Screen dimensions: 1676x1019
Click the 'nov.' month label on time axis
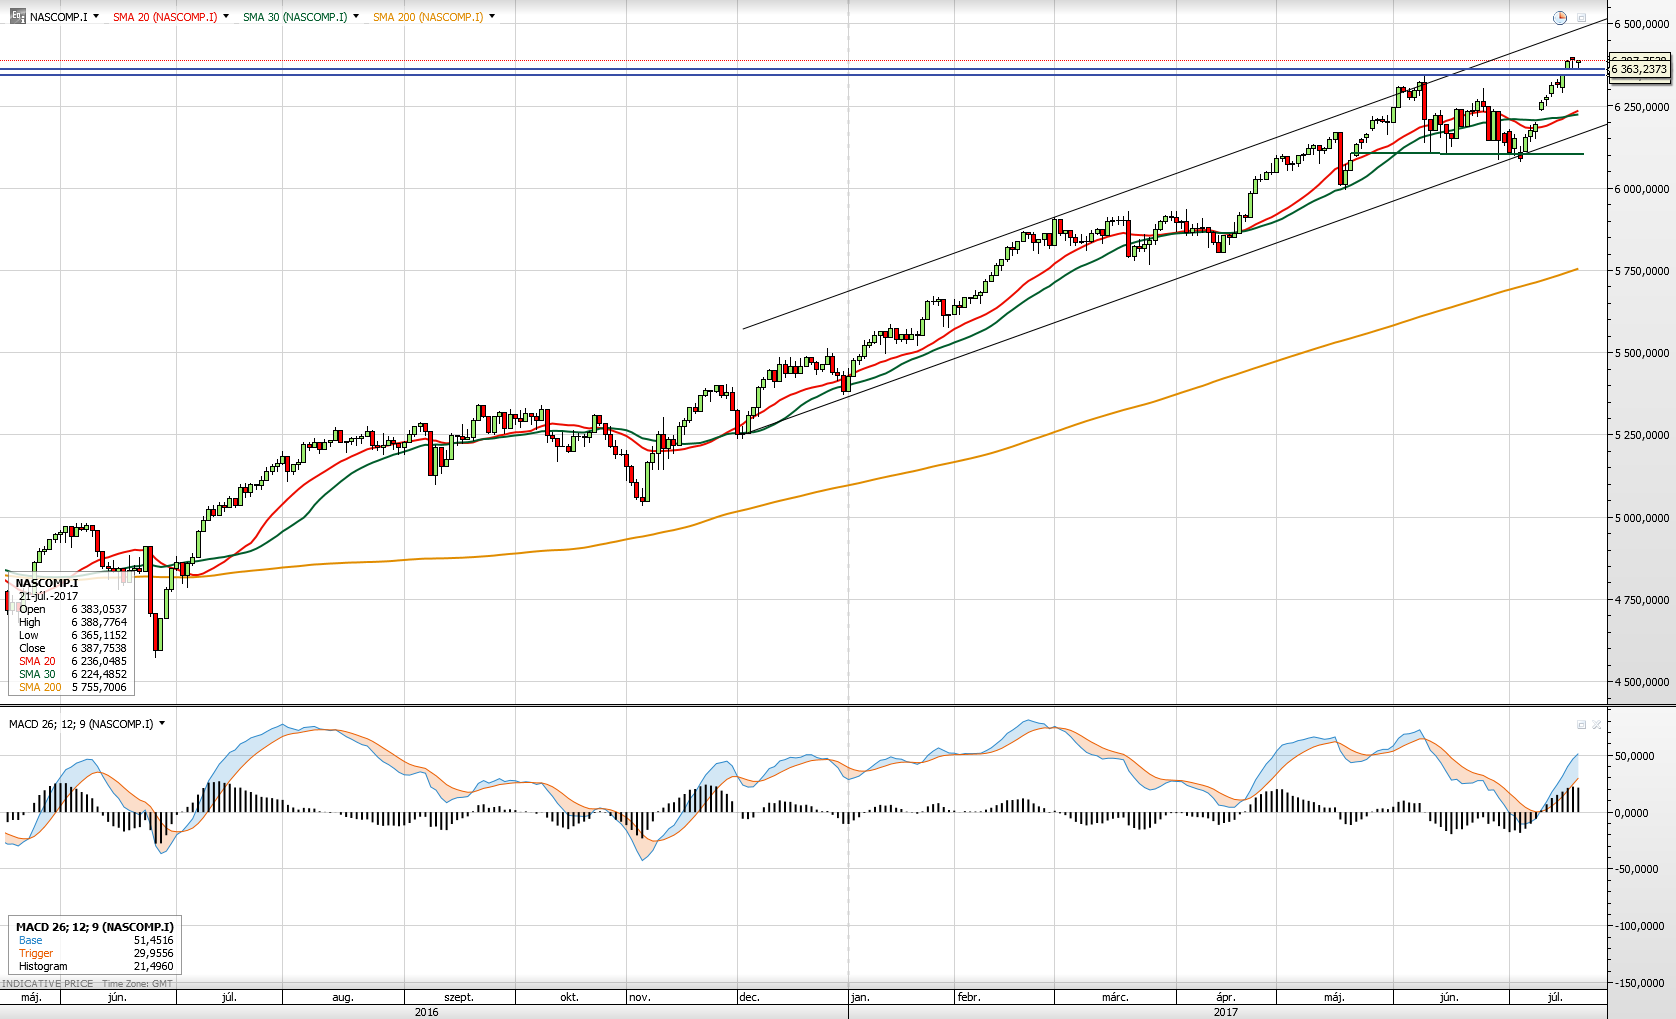pos(640,997)
